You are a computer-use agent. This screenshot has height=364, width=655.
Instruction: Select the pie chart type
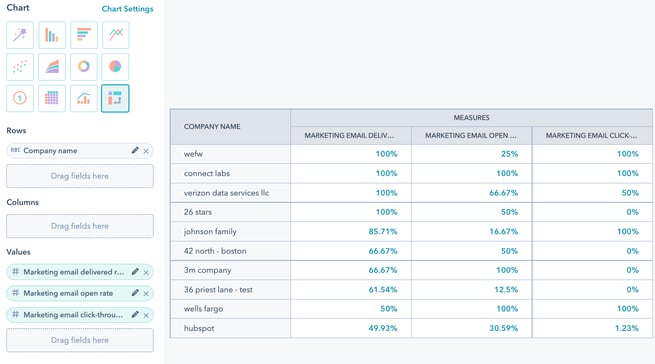point(115,67)
